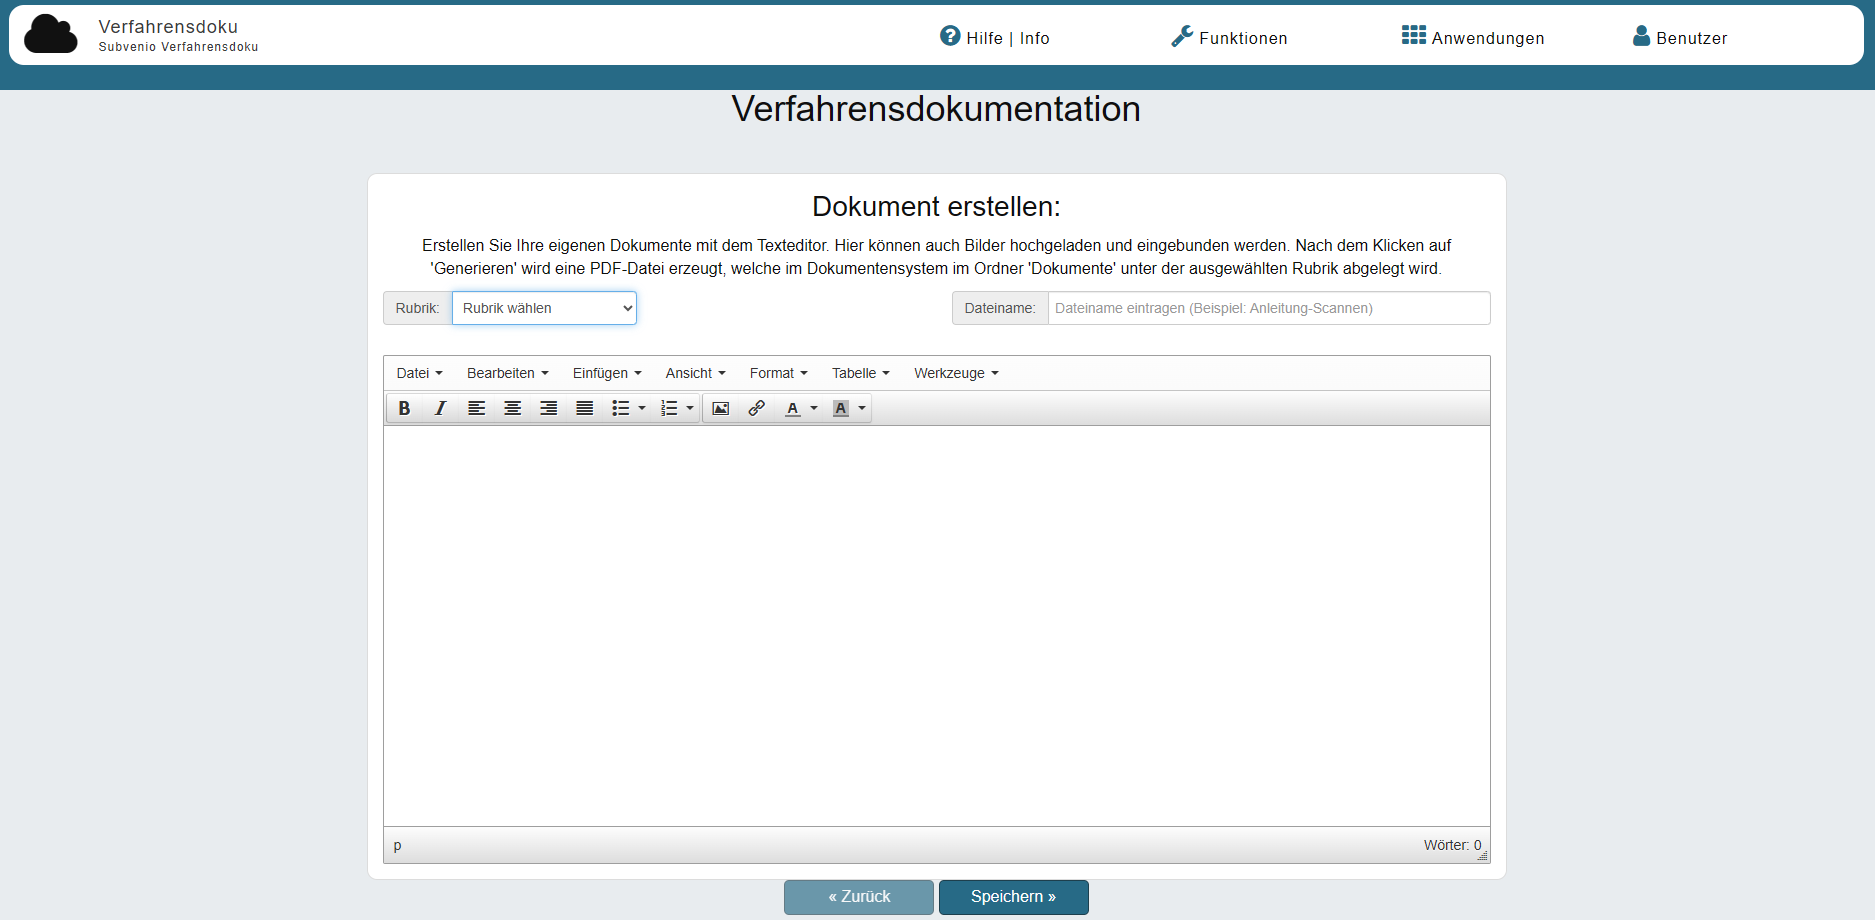Image resolution: width=1875 pixels, height=920 pixels.
Task: Click the black cloud logo
Action: [50, 34]
